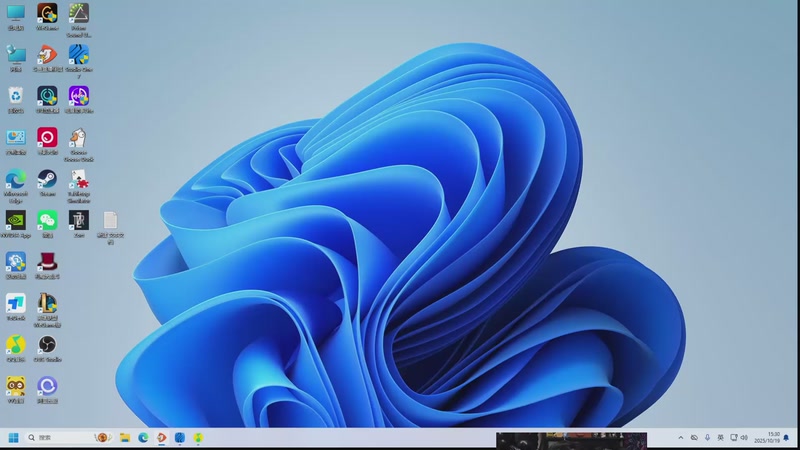Select the NVIDIA App desktop shortcut

coord(16,221)
